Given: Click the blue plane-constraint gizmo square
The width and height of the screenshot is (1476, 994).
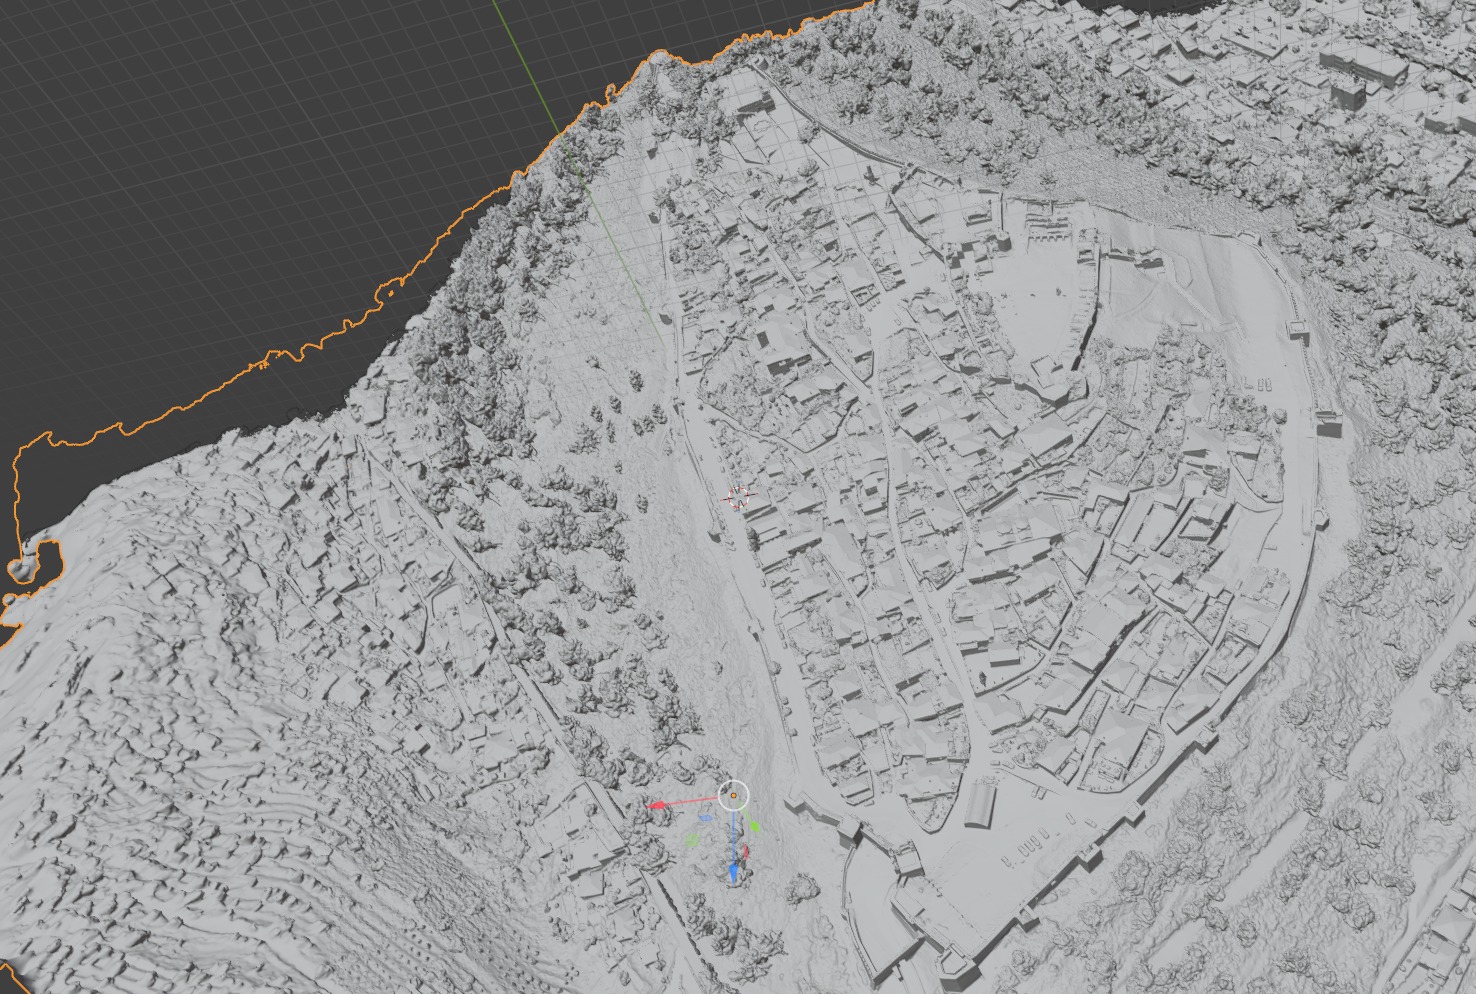Looking at the screenshot, I should (x=706, y=816).
